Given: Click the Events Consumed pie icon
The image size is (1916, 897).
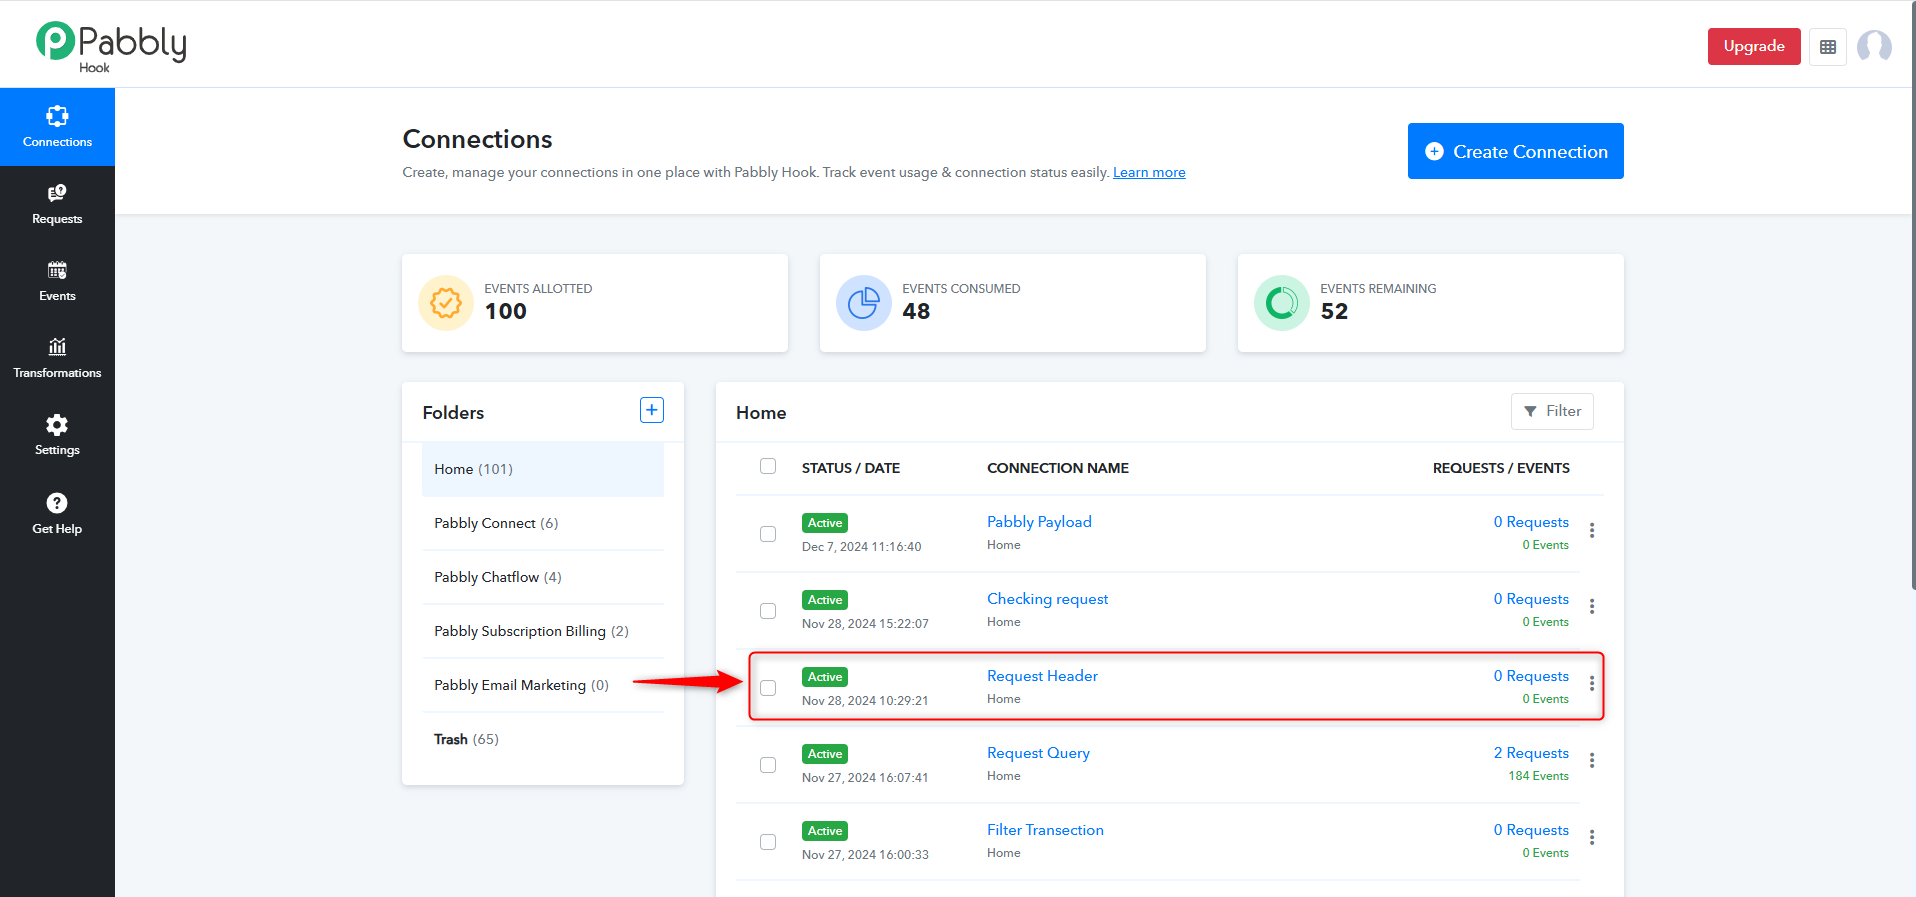Looking at the screenshot, I should pos(864,303).
